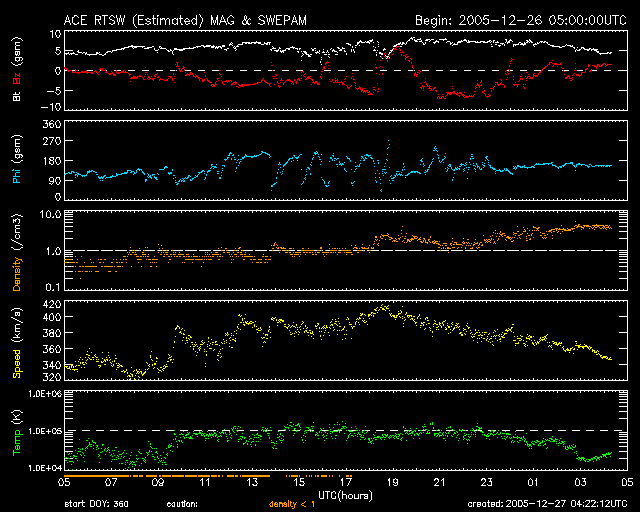Click the created 2005-12-27 timestamp
Viewport: 640px width, 512px height.
click(547, 504)
